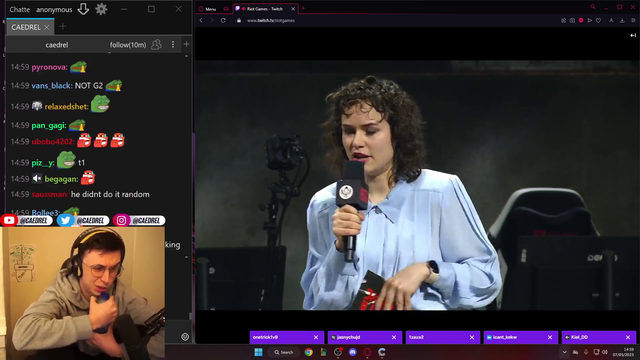640x360 pixels.
Task: Click piz__y's username in chat
Action: coord(43,162)
